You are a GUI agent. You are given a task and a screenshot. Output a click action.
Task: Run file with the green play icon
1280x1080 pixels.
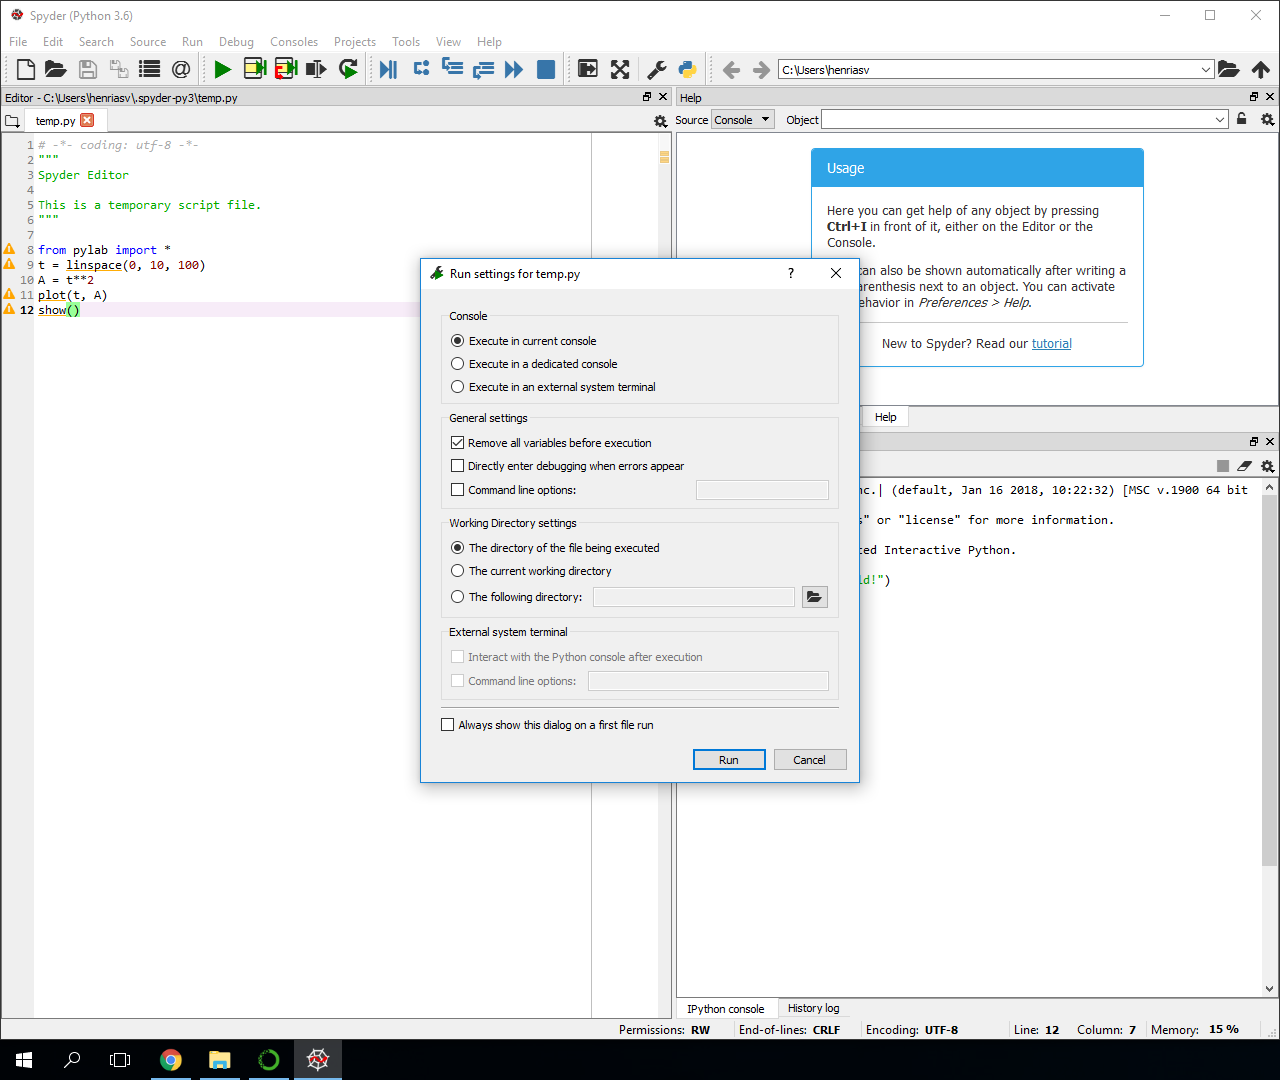click(223, 69)
